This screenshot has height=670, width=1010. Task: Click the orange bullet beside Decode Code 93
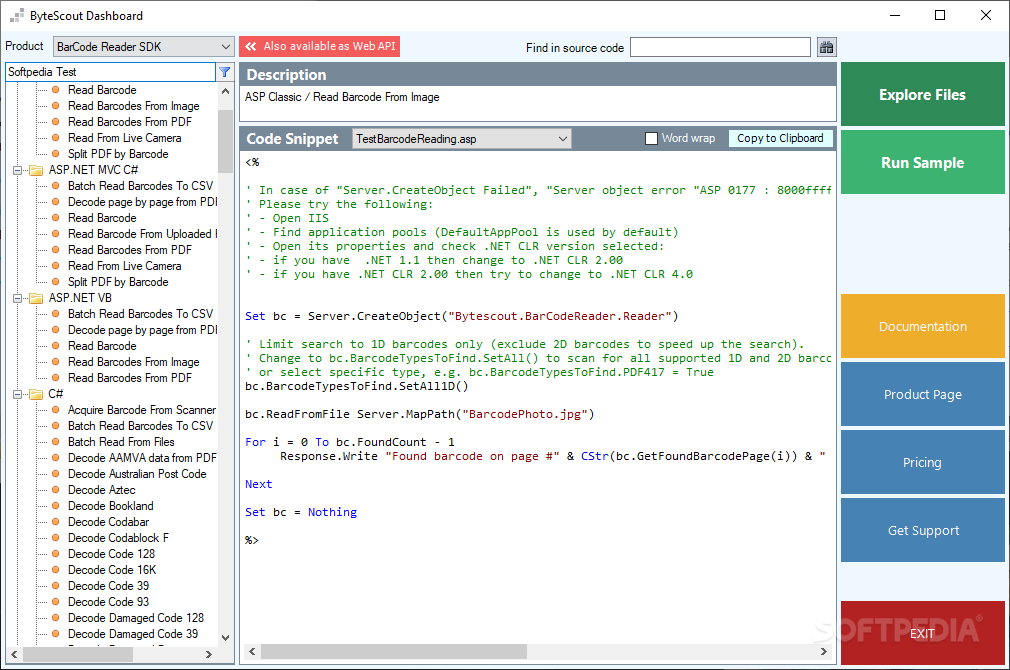pyautogui.click(x=55, y=602)
